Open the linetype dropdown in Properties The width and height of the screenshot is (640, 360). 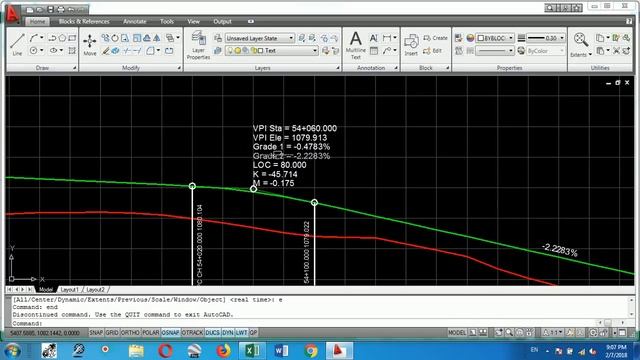tap(495, 51)
